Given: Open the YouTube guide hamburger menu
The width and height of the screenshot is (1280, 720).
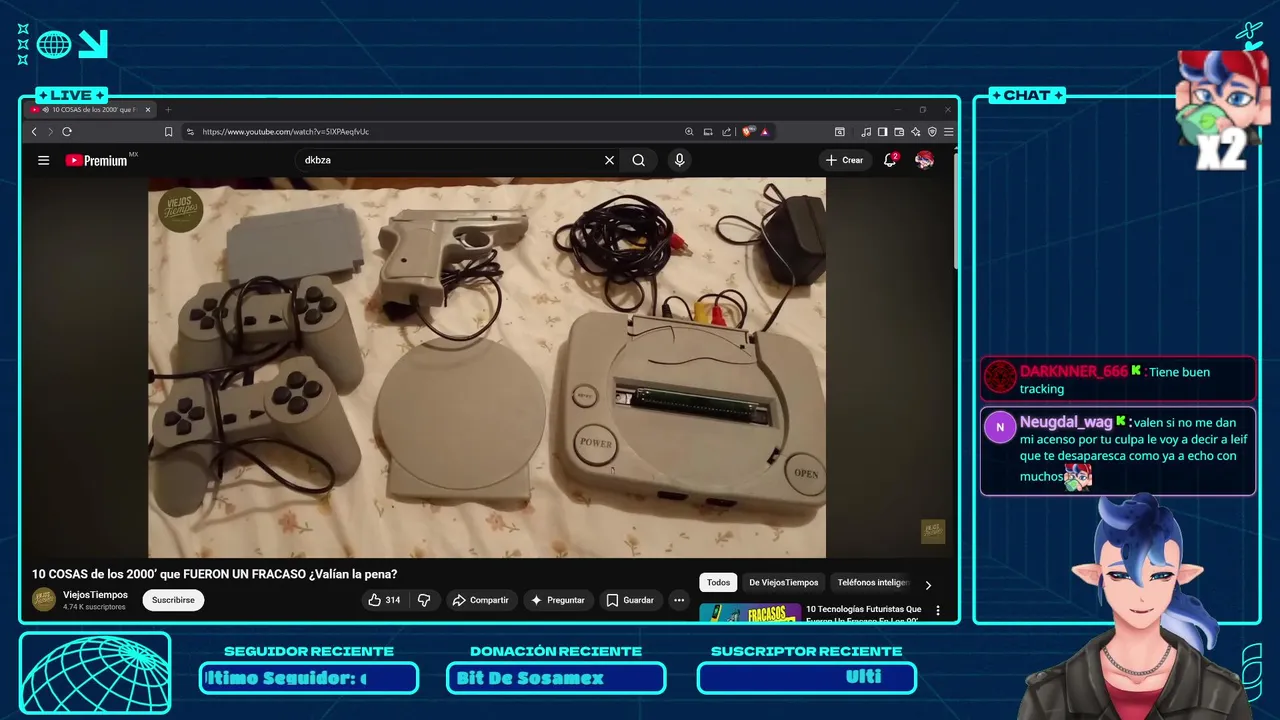Looking at the screenshot, I should [x=43, y=160].
